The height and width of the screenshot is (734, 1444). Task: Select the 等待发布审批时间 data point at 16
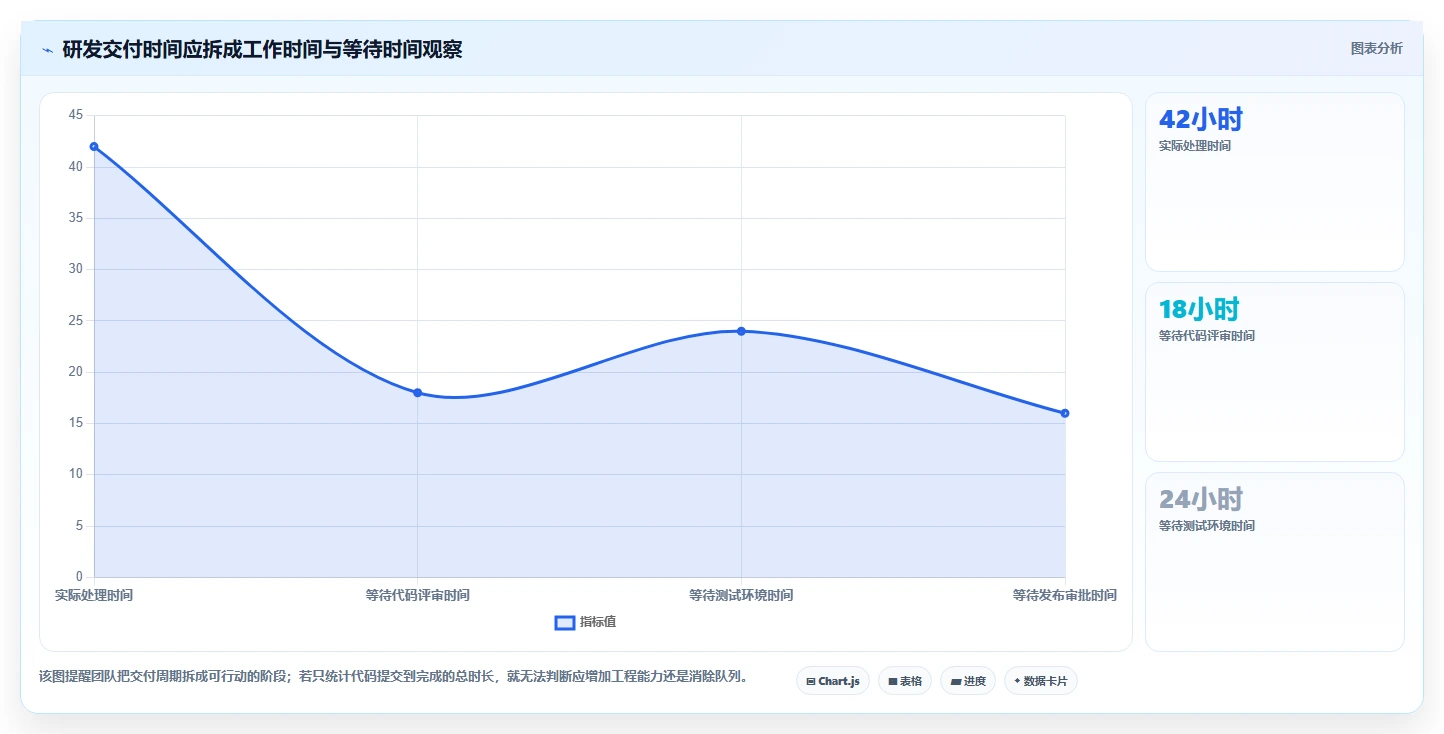(x=1065, y=413)
